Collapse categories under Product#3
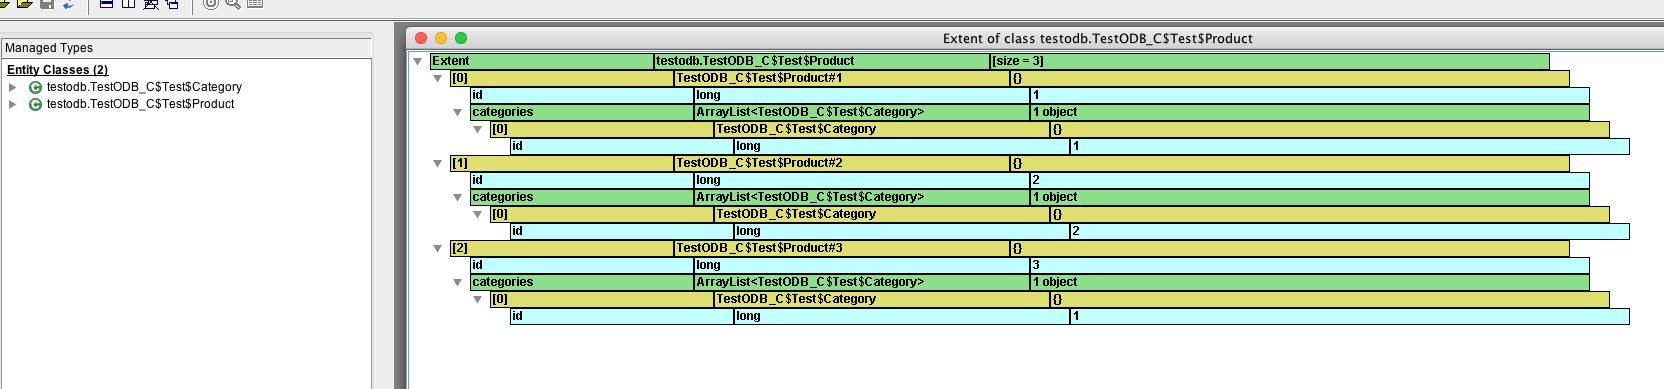The image size is (1664, 389). pos(458,282)
